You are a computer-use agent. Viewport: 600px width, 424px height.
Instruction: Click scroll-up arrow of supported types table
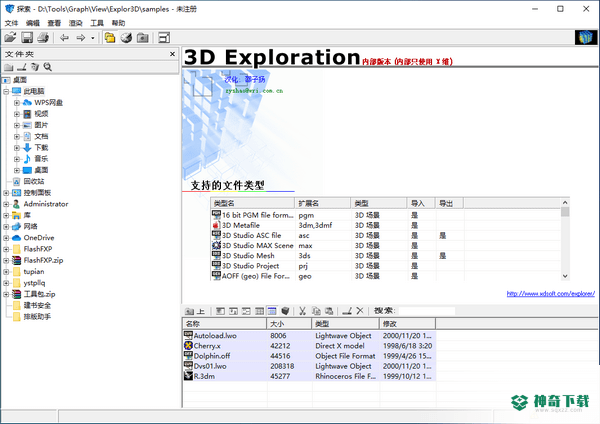[x=565, y=202]
